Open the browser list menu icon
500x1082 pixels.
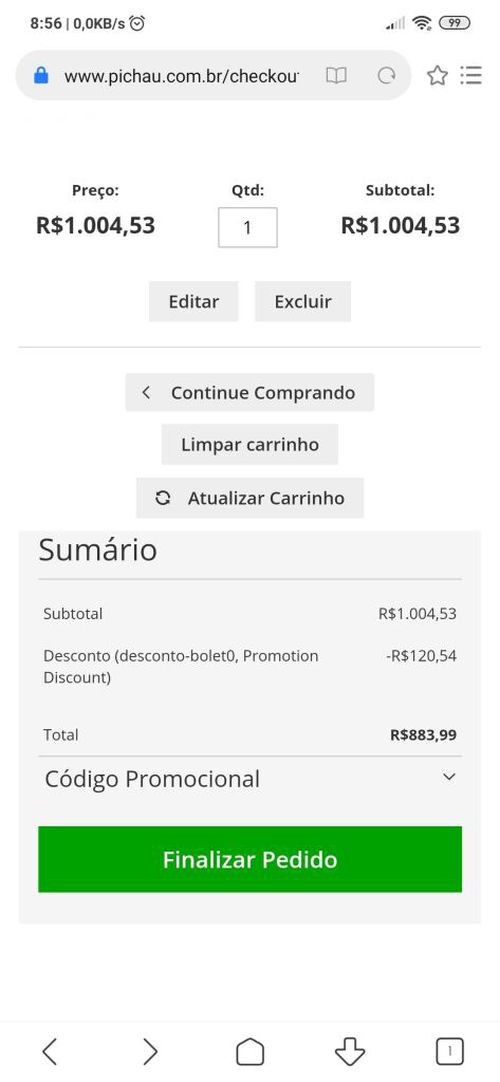tap(471, 75)
